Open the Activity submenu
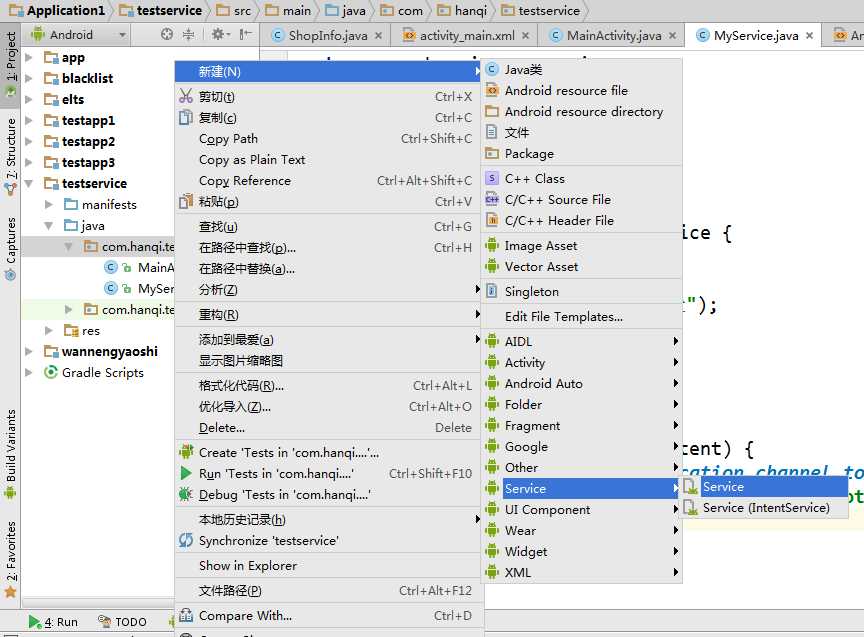This screenshot has height=637, width=864. click(x=582, y=363)
